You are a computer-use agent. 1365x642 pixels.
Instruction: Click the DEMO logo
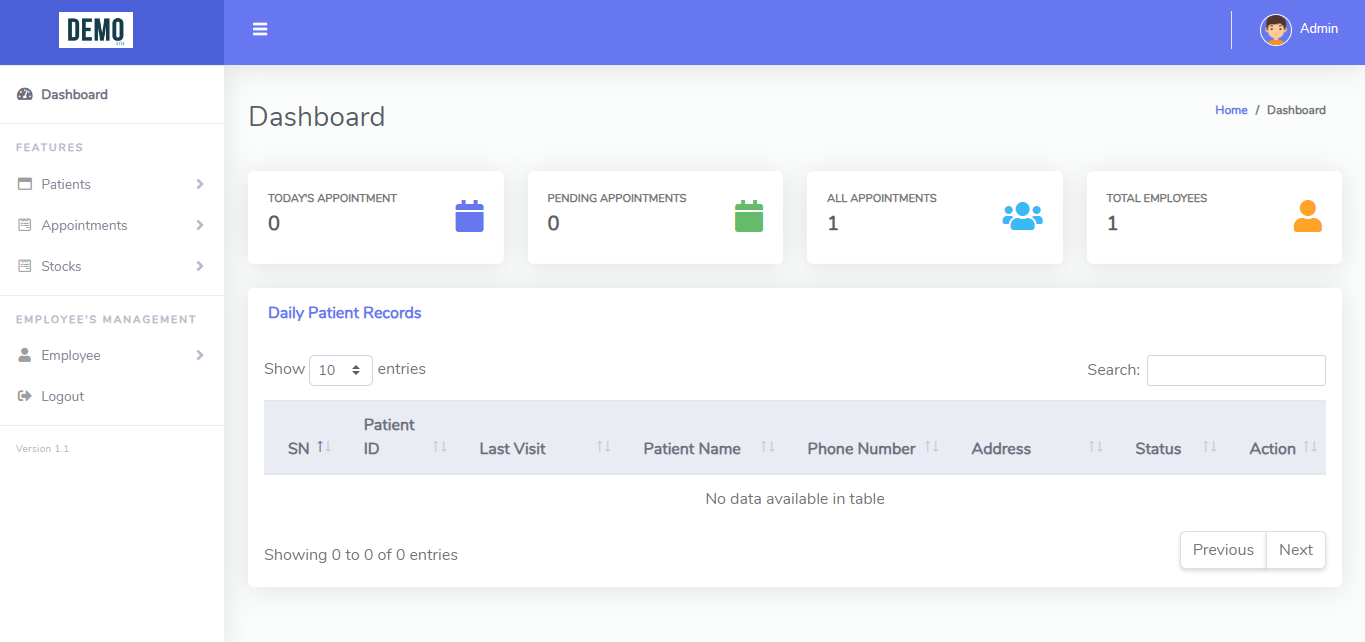pyautogui.click(x=96, y=30)
